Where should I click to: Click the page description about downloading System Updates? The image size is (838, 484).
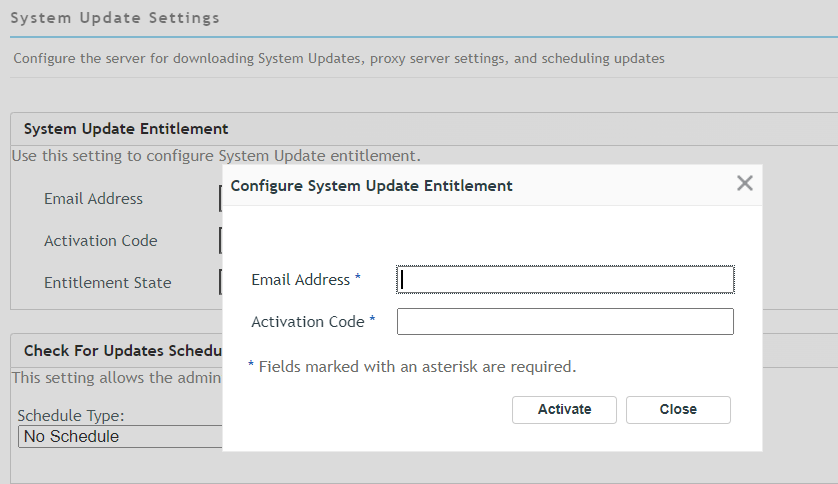pos(338,58)
